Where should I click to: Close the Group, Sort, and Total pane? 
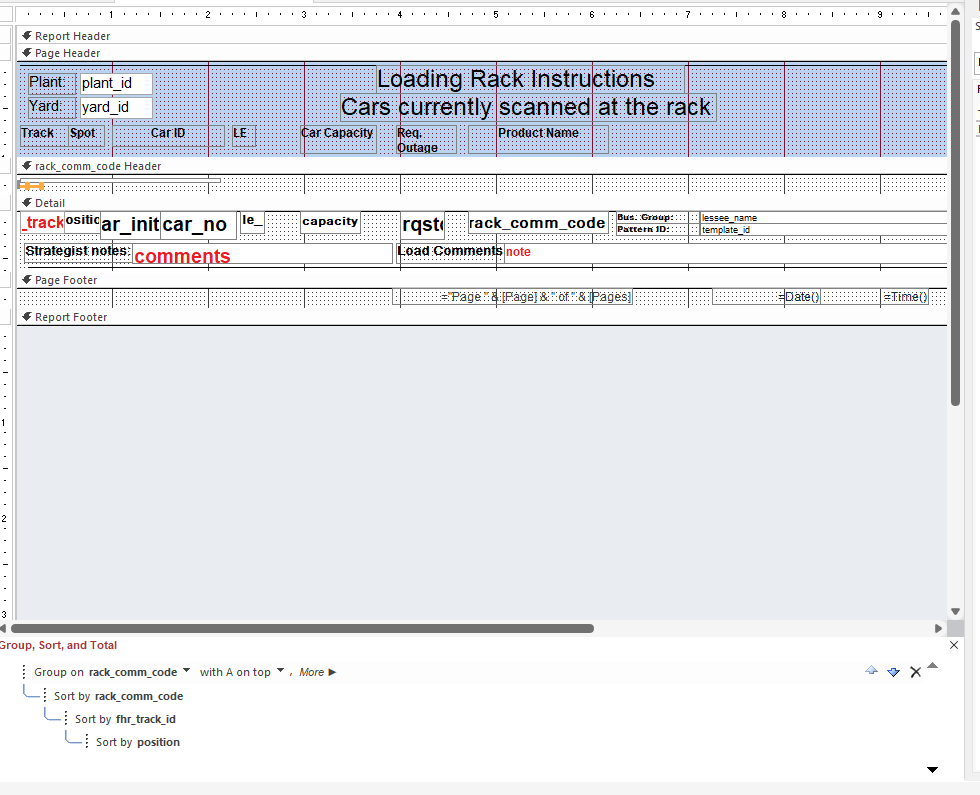click(x=954, y=645)
